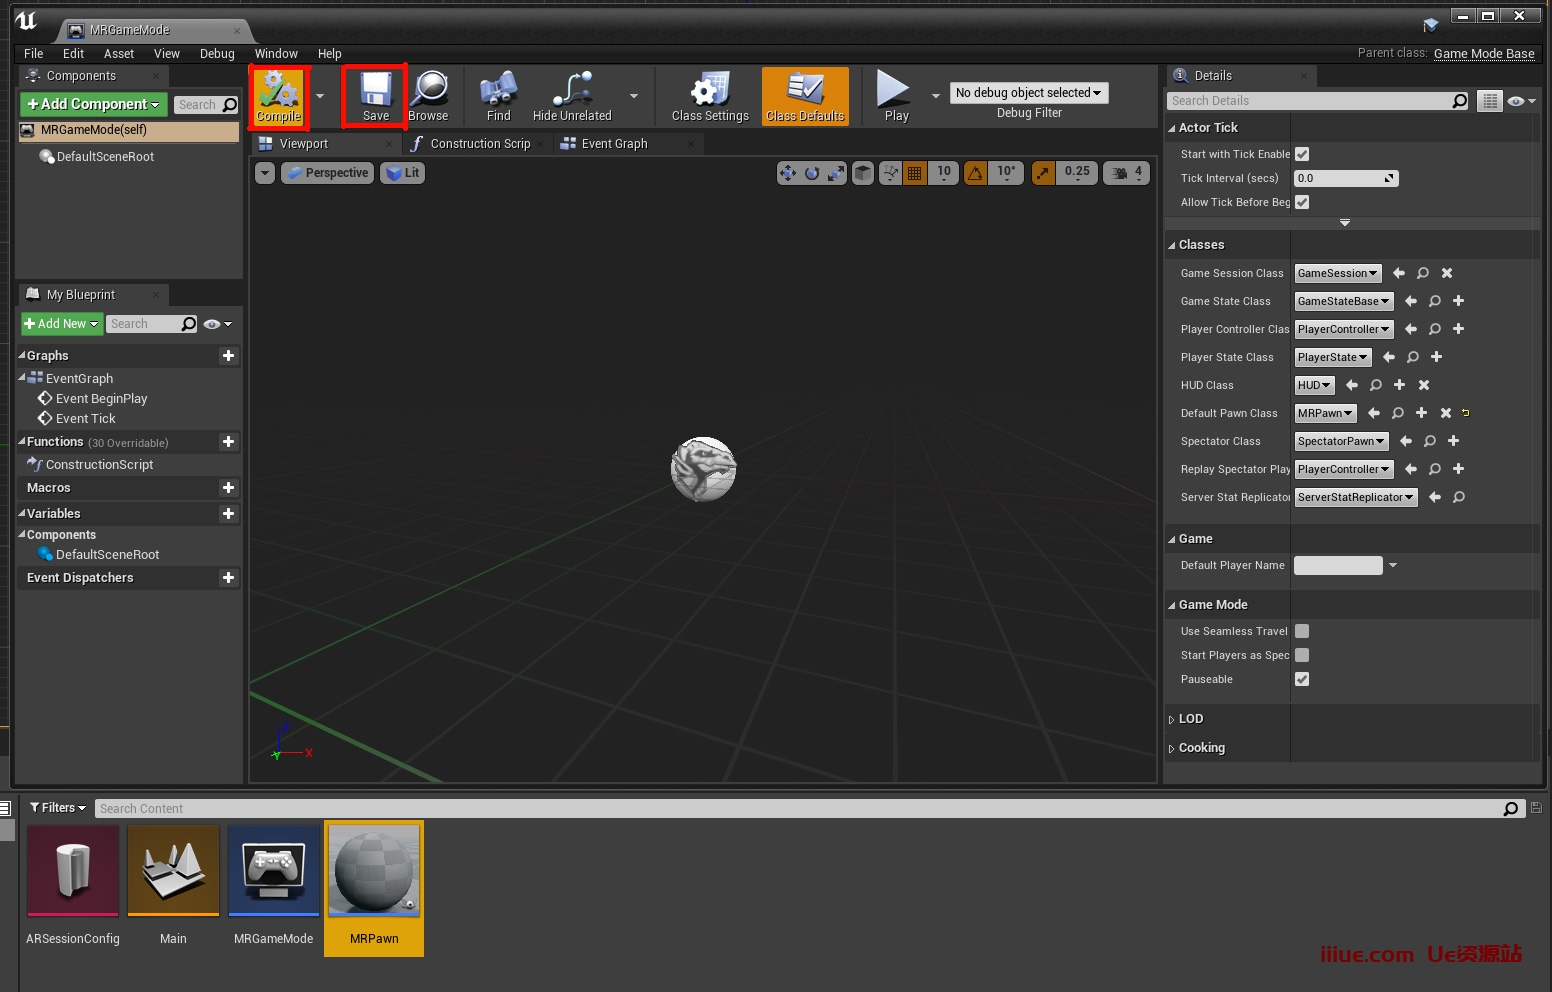Uncheck the Pauseable checkbox
This screenshot has height=992, width=1552.
1302,679
